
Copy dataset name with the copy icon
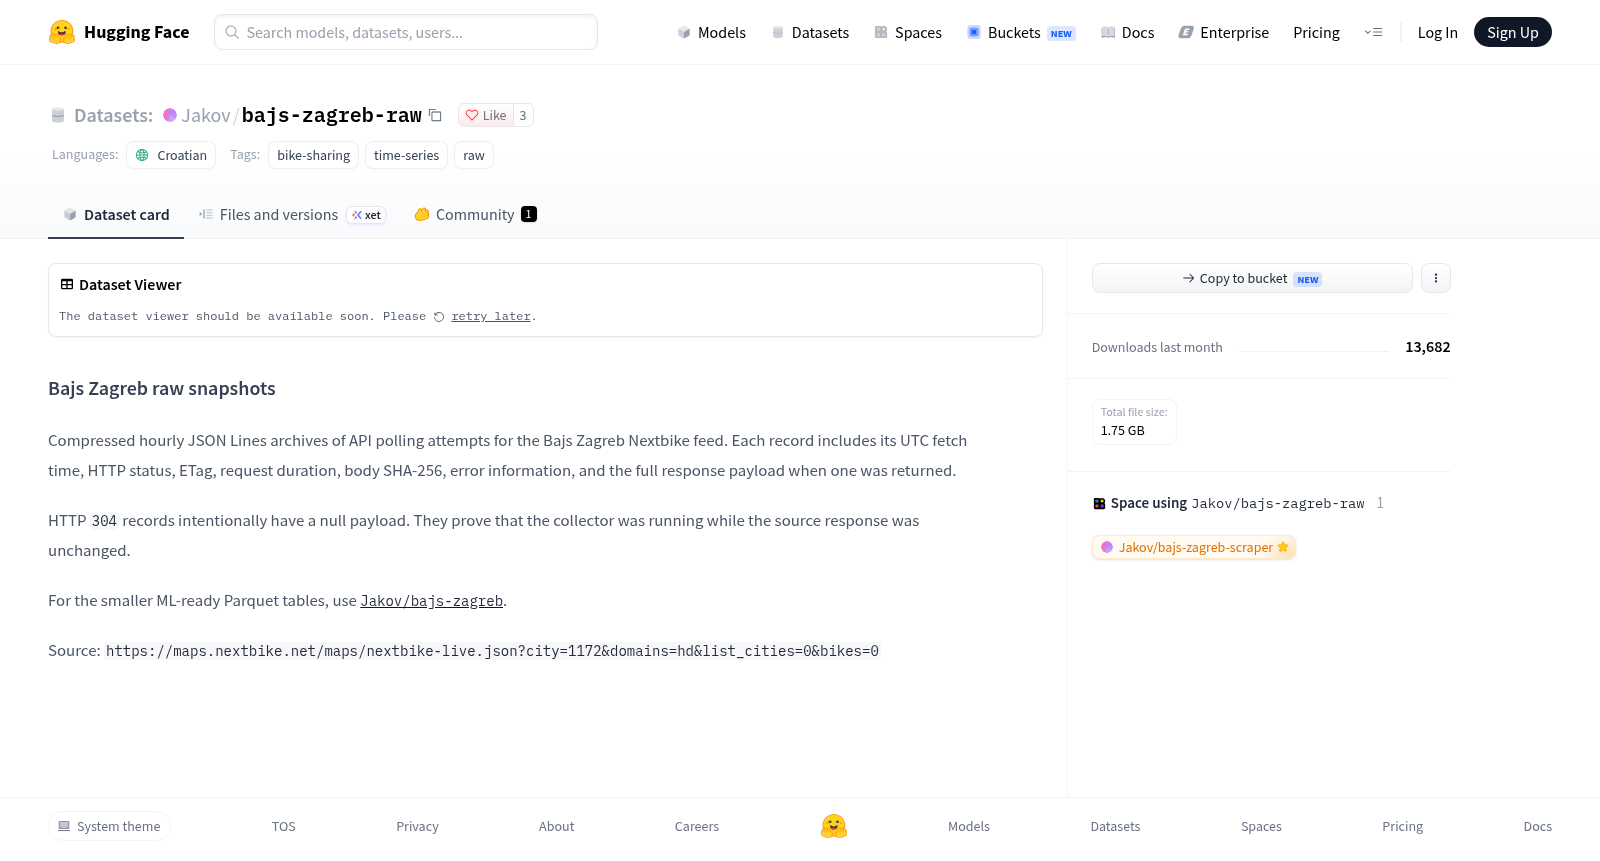pyautogui.click(x=435, y=115)
